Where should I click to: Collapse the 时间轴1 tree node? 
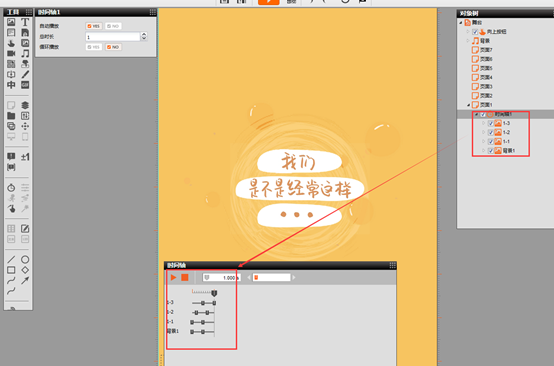point(476,114)
